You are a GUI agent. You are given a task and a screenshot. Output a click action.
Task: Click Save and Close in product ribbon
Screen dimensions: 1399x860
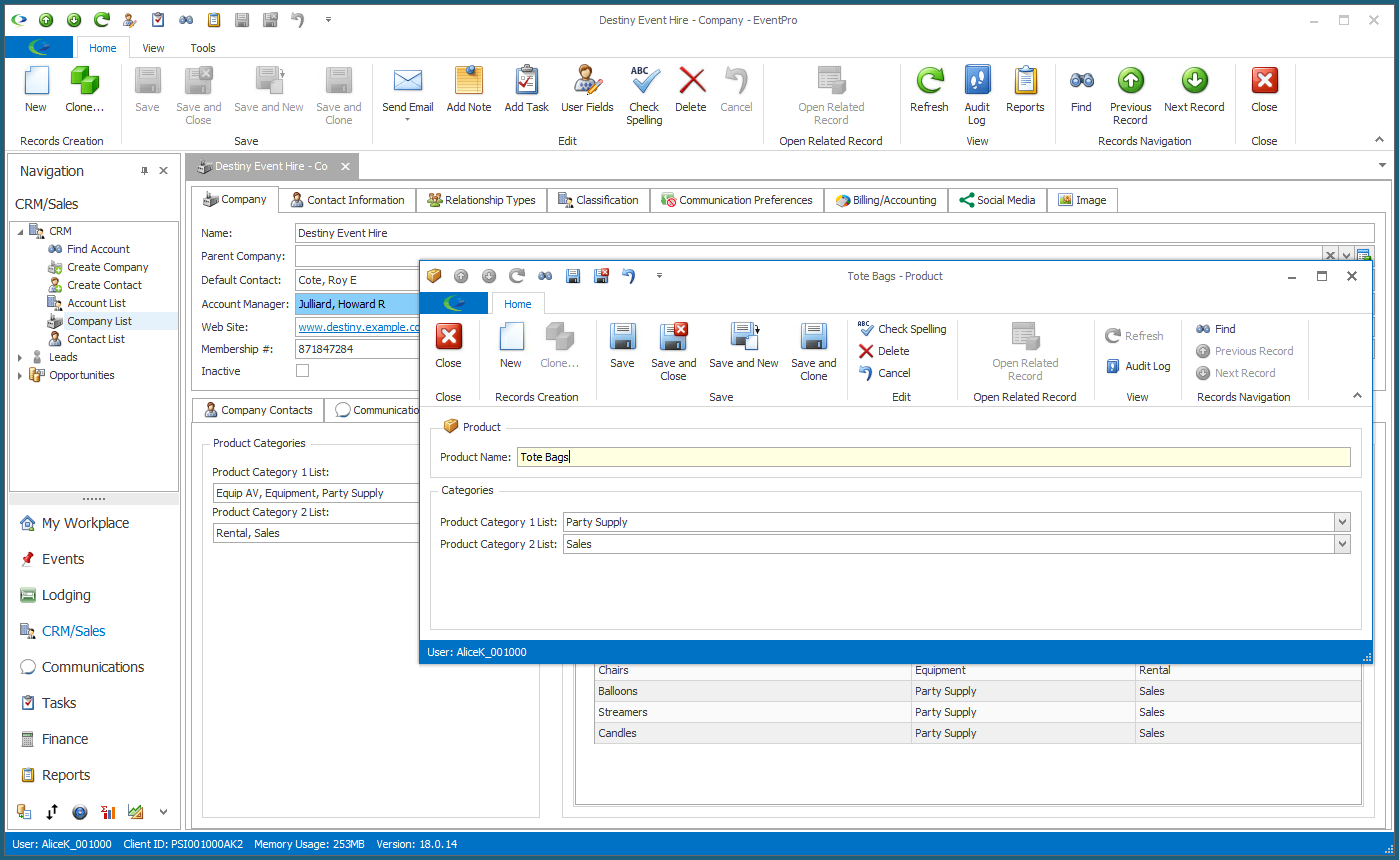coord(673,352)
